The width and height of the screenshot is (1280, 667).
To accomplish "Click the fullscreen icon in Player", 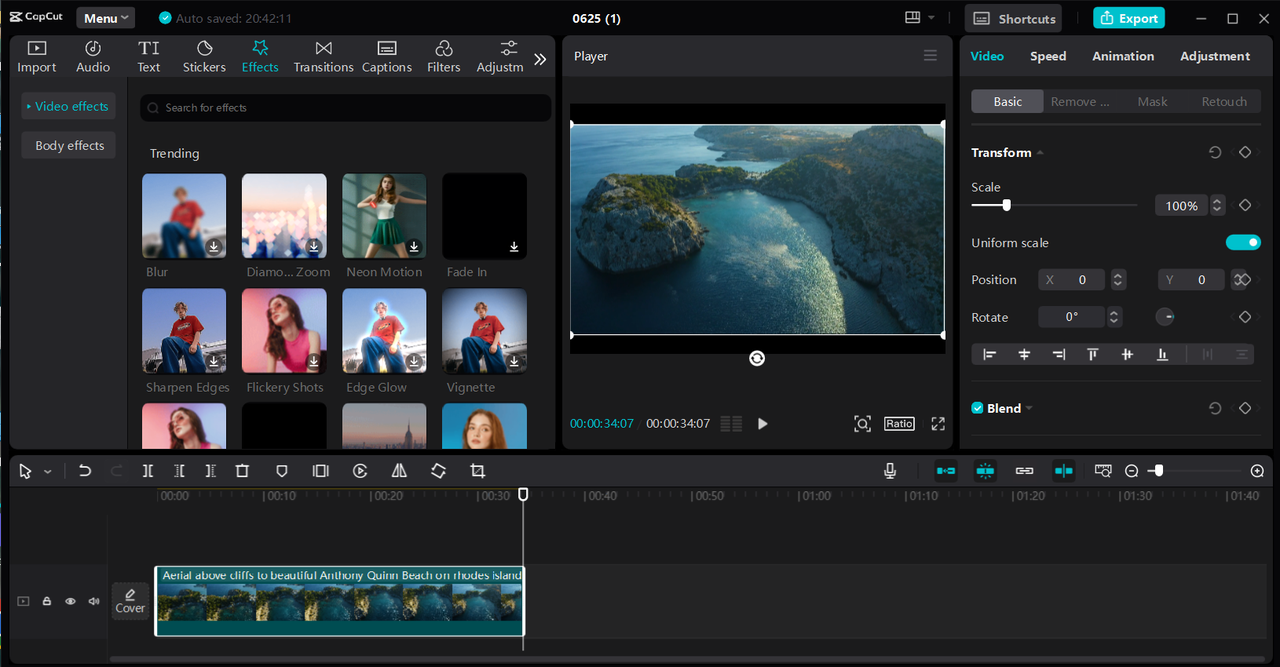I will click(938, 424).
